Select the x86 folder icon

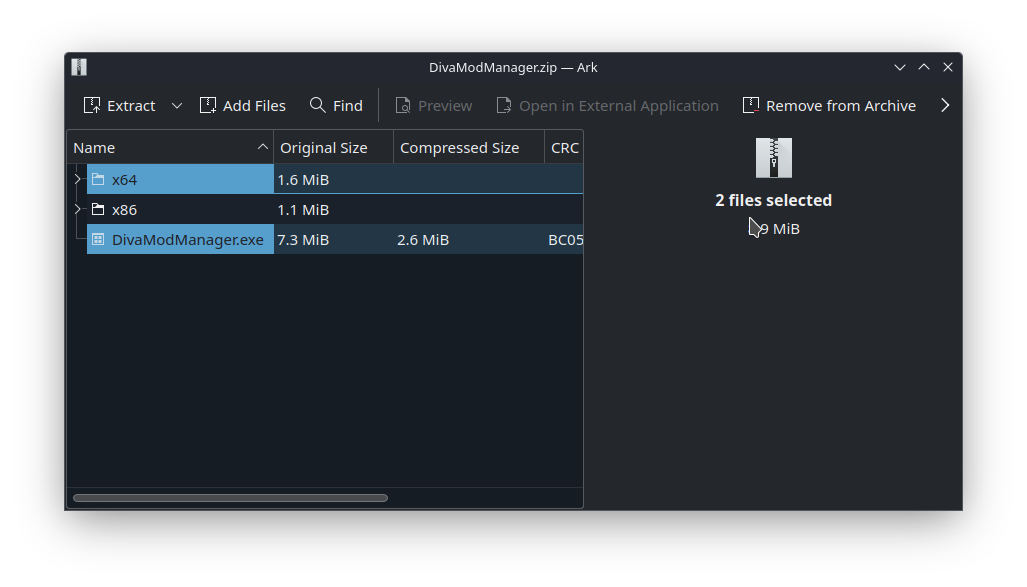click(x=98, y=210)
